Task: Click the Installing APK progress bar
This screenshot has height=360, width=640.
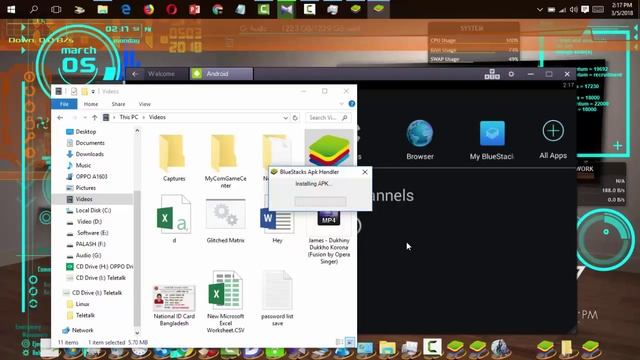Action: pyautogui.click(x=320, y=201)
